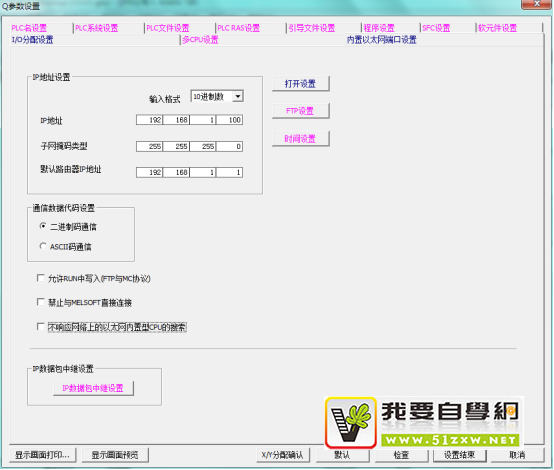This screenshot has width=554, height=470.
Task: Click 设置结束 to finish settings
Action: click(459, 455)
